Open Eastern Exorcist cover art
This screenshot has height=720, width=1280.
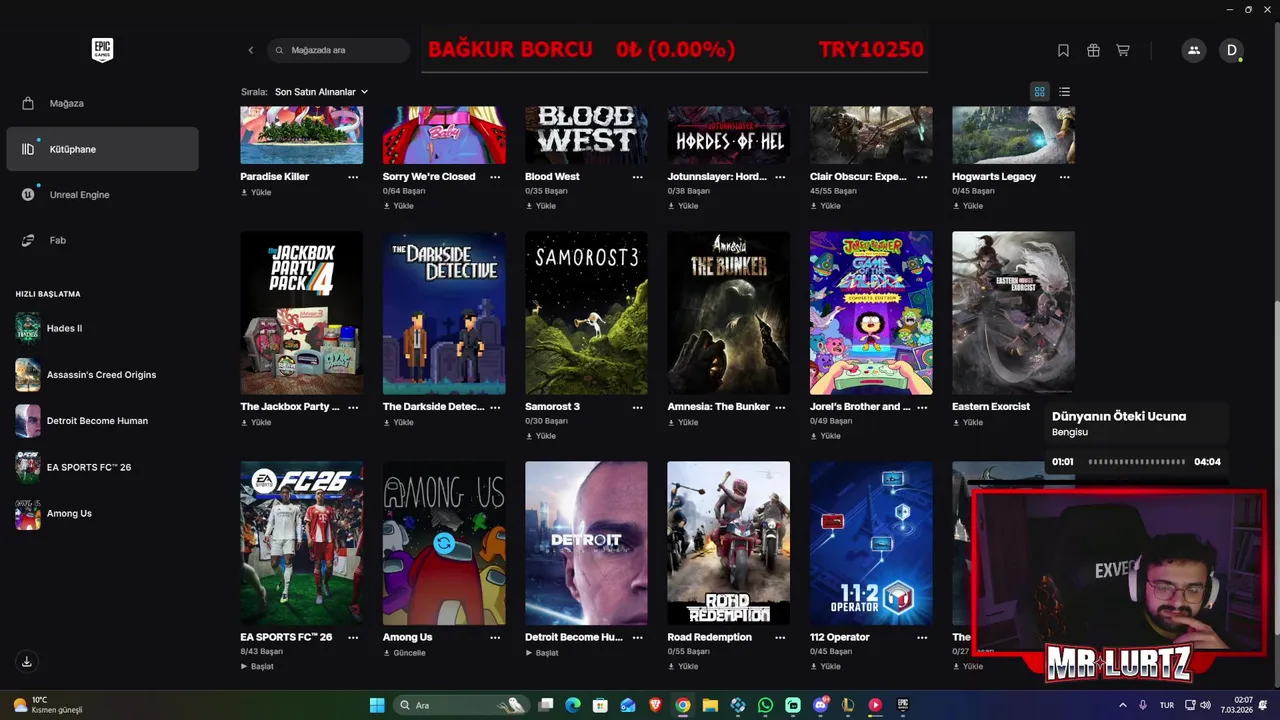1013,313
